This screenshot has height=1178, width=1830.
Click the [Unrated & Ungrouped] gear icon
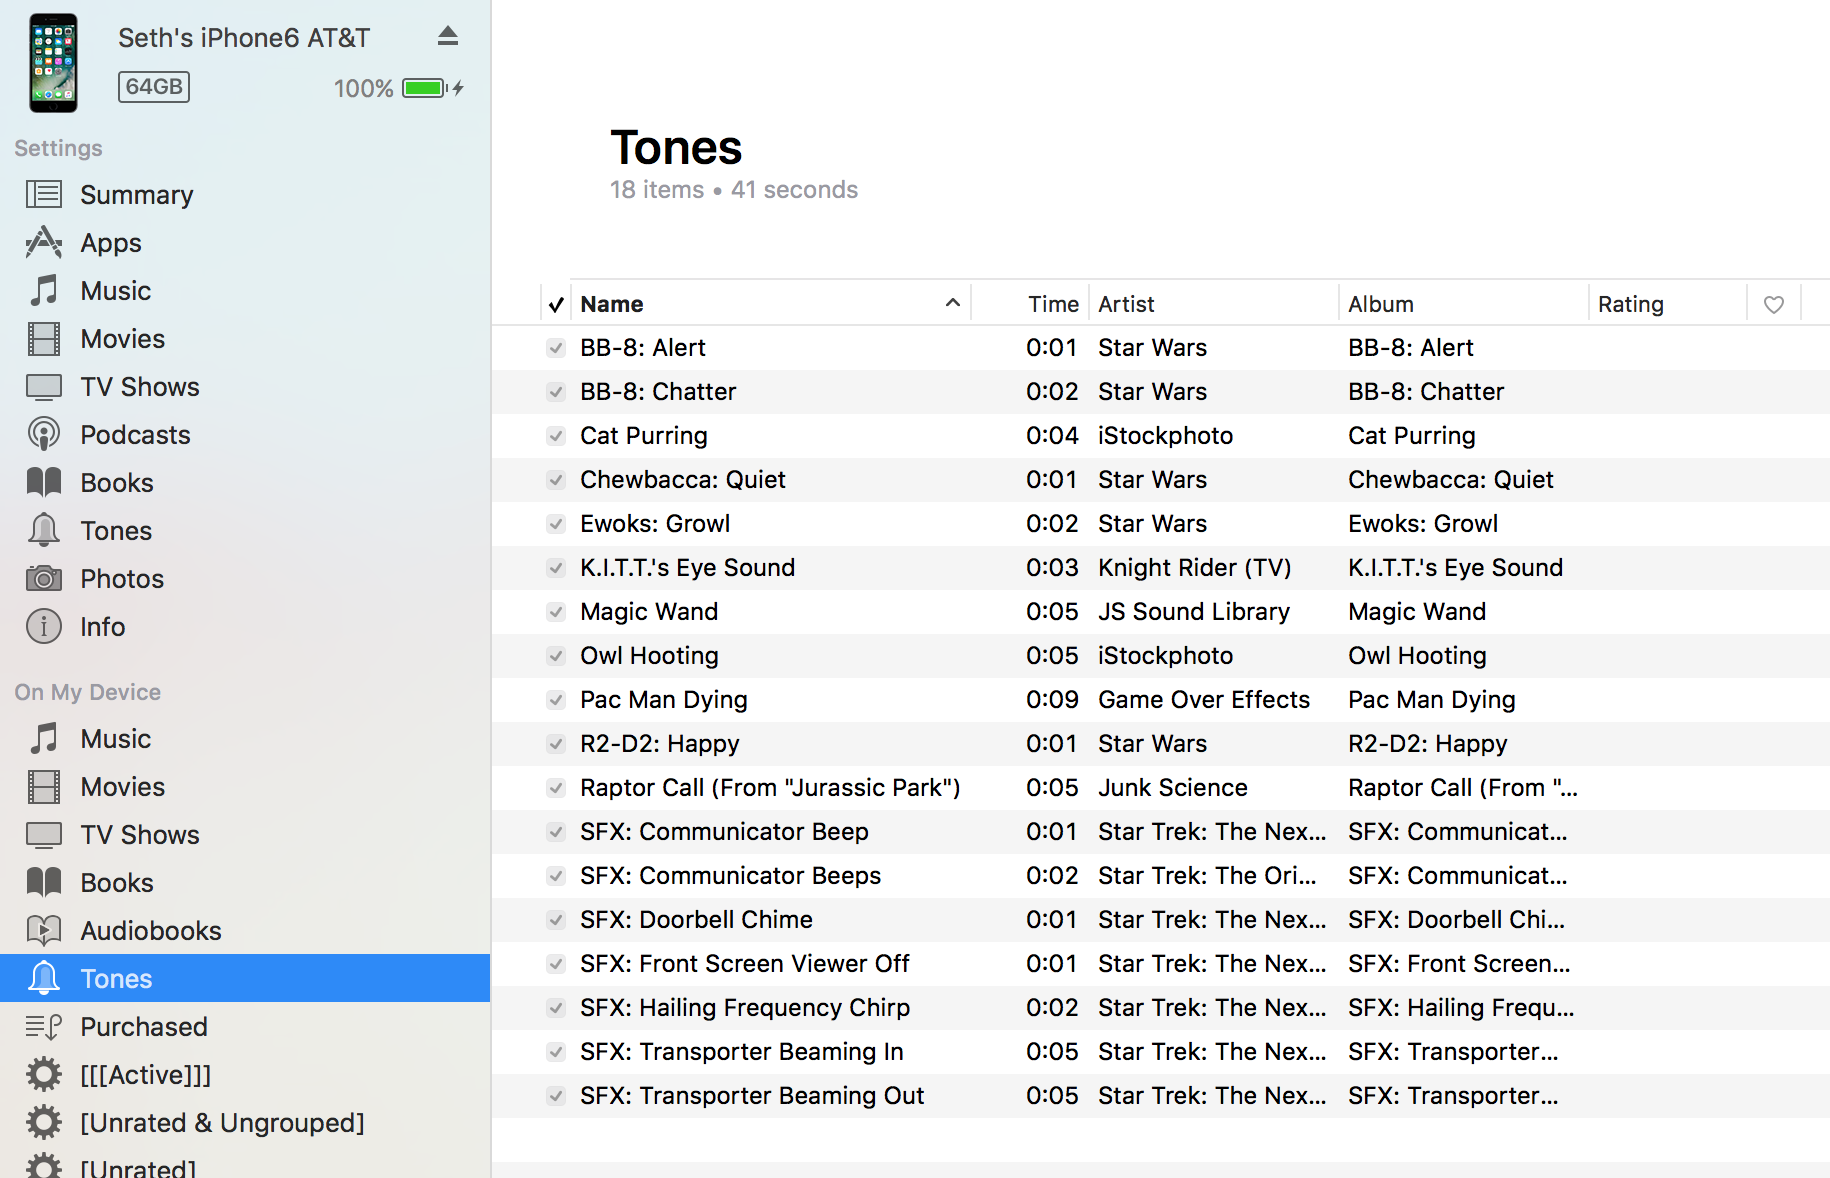coord(44,1122)
